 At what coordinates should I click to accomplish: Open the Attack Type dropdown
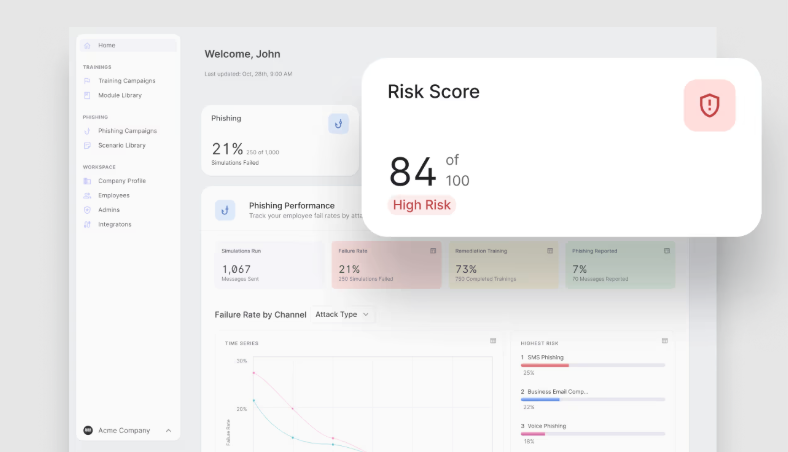pos(342,314)
